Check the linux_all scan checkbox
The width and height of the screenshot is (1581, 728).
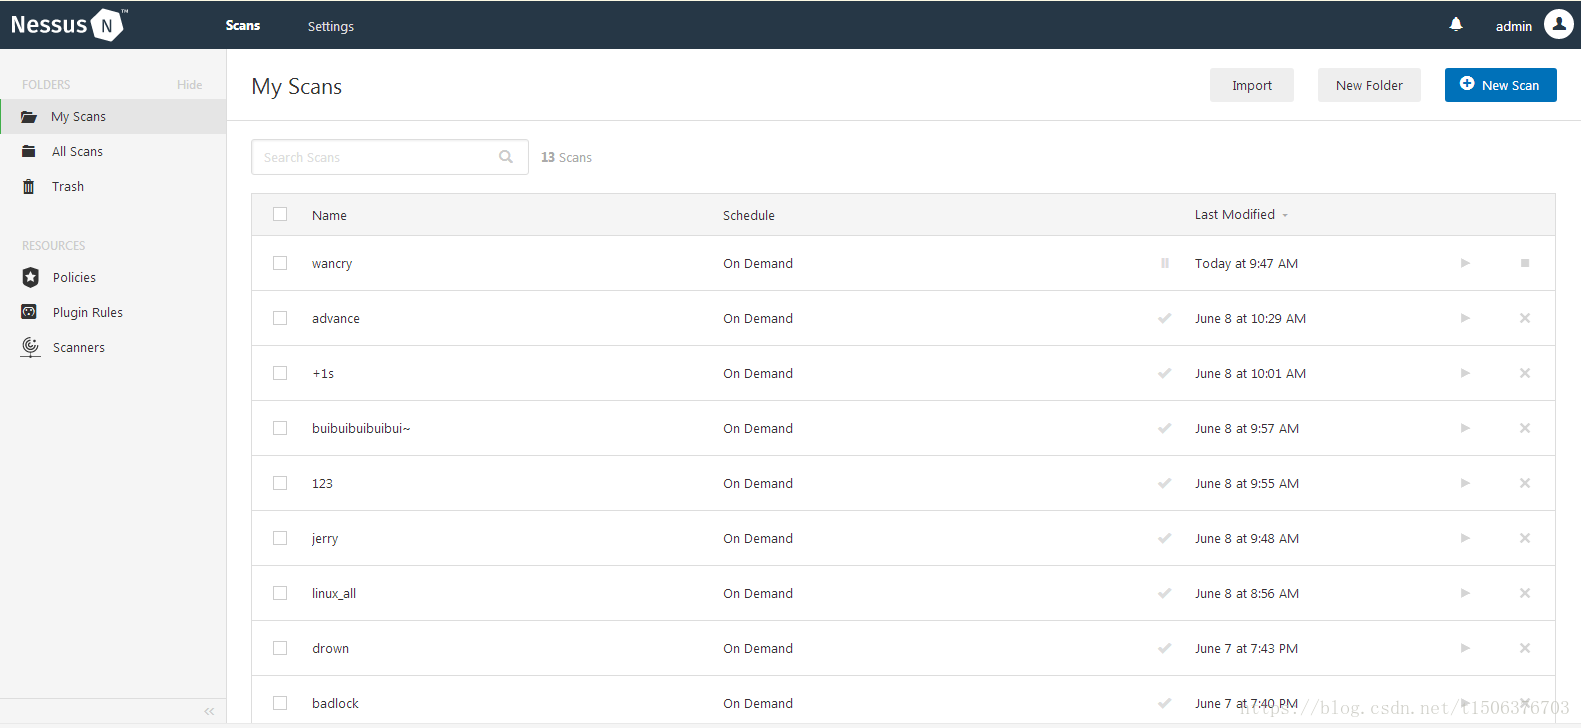(x=280, y=593)
